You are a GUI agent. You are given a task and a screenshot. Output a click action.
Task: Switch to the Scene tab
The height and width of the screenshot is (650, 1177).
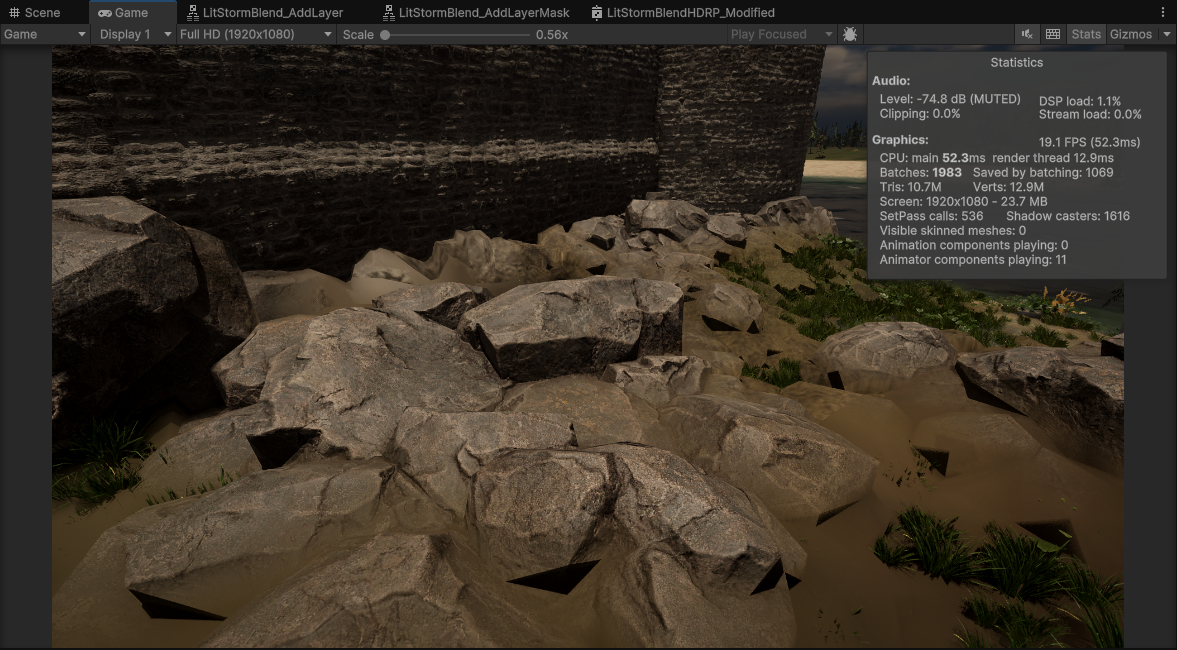click(x=42, y=13)
